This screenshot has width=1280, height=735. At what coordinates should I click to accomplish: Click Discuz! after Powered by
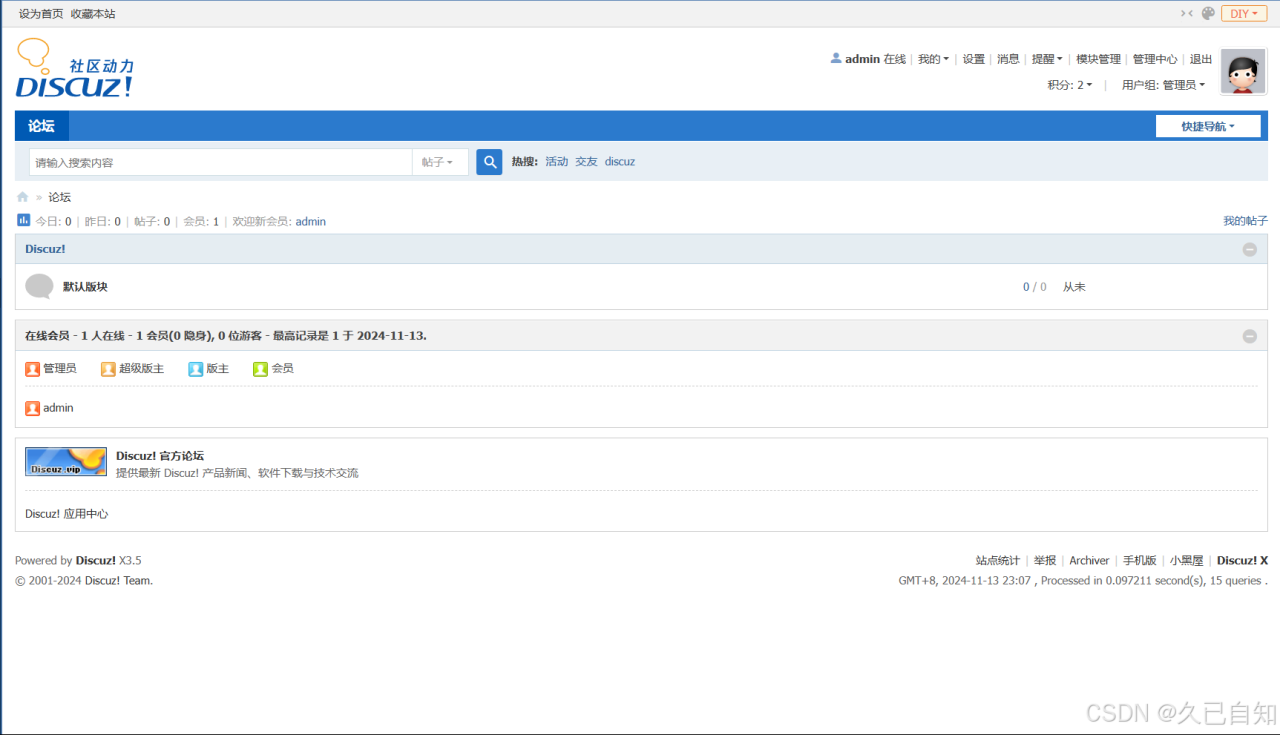click(96, 561)
